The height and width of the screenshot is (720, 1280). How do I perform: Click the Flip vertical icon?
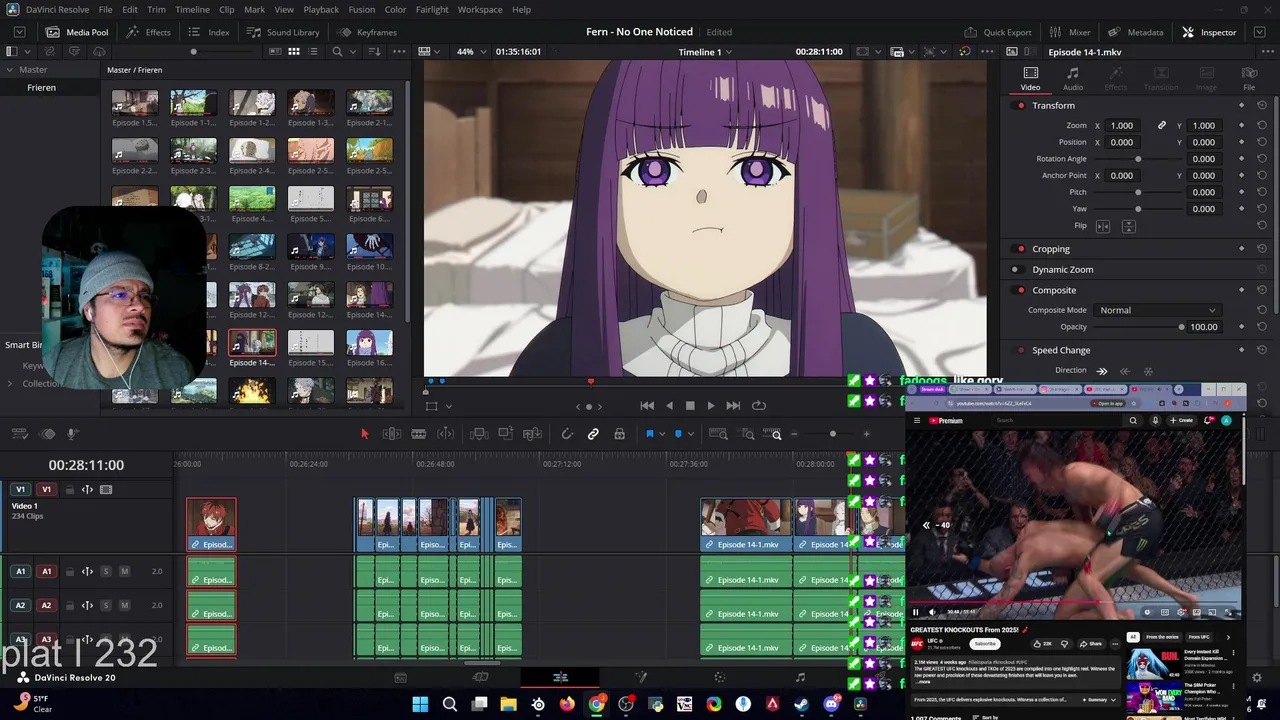1128,226
